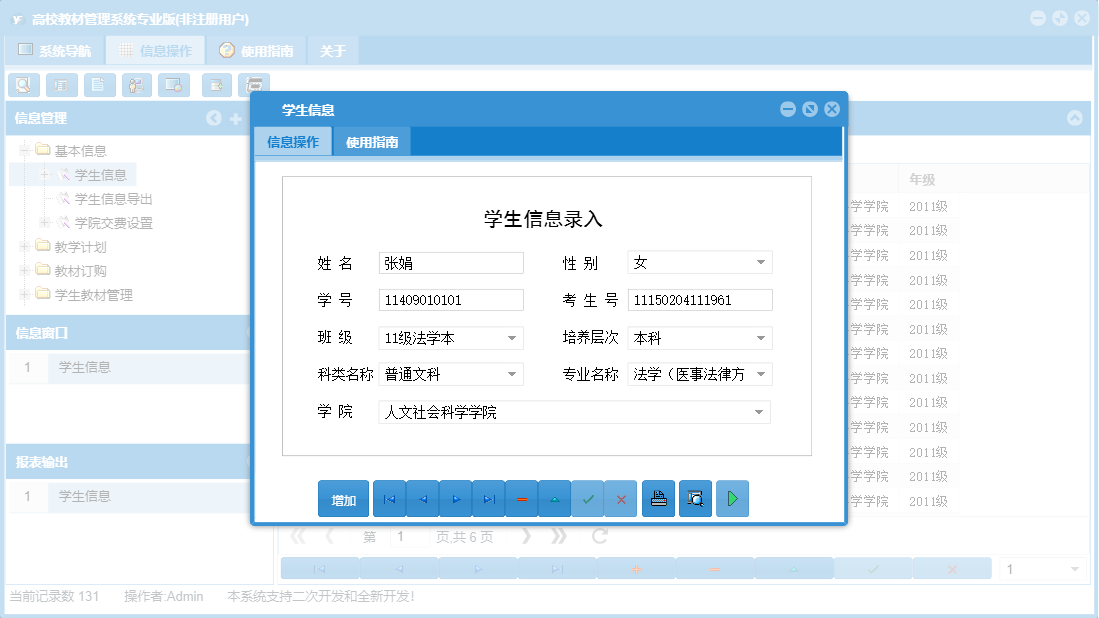Open print preview from the dialog toolbar
Screen dimensions: 1099x618
[695, 498]
